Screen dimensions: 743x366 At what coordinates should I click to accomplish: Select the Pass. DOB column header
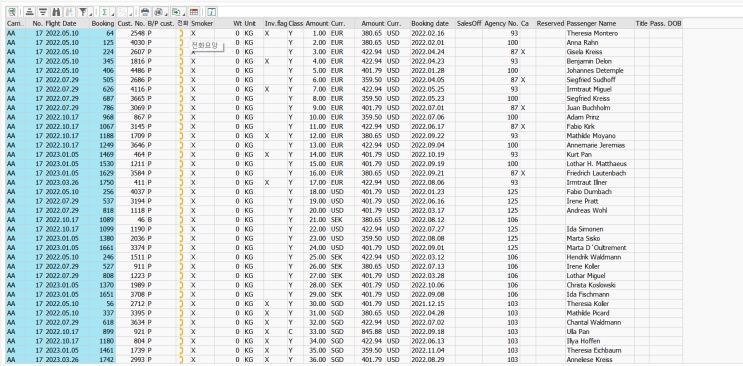point(665,23)
